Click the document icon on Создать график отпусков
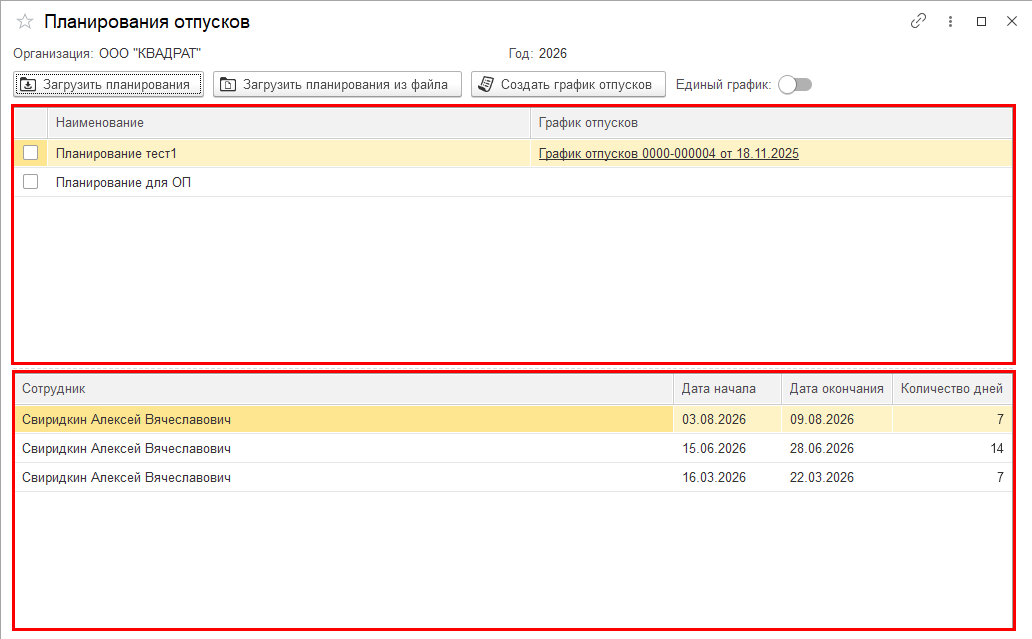 486,85
